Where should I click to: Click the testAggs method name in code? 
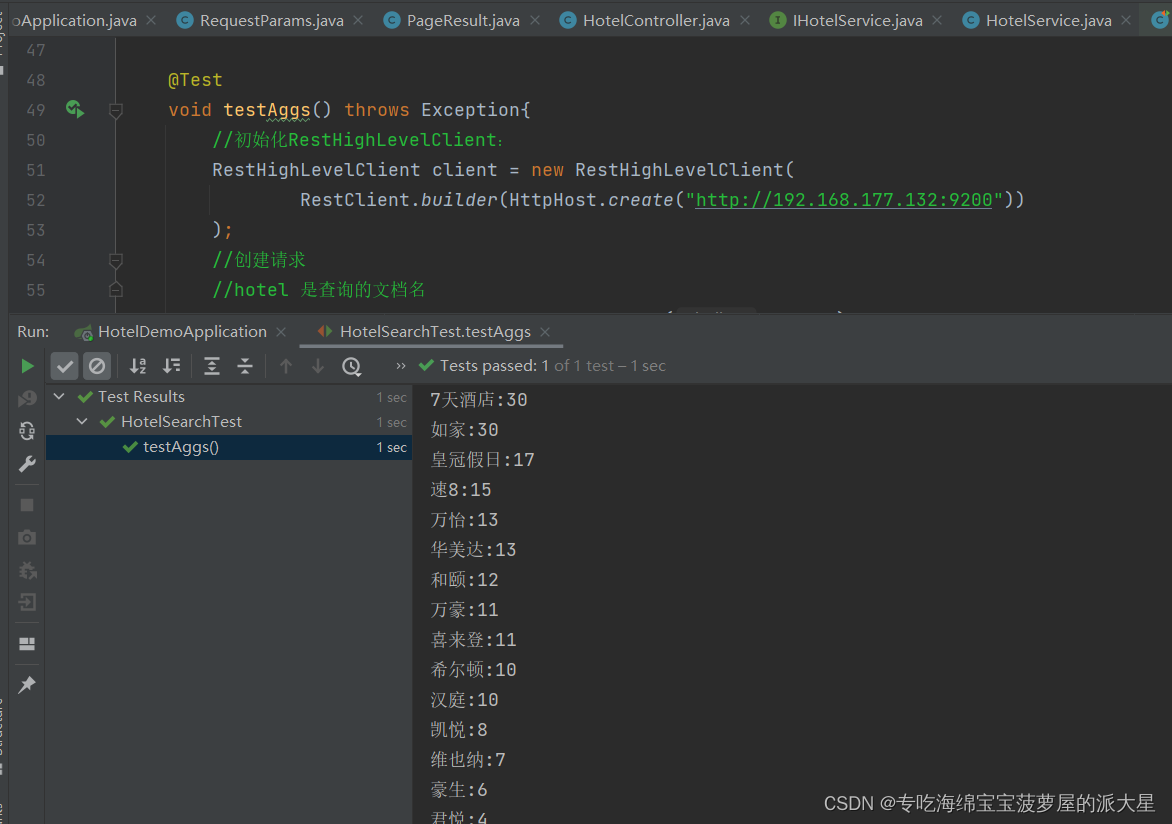(266, 110)
